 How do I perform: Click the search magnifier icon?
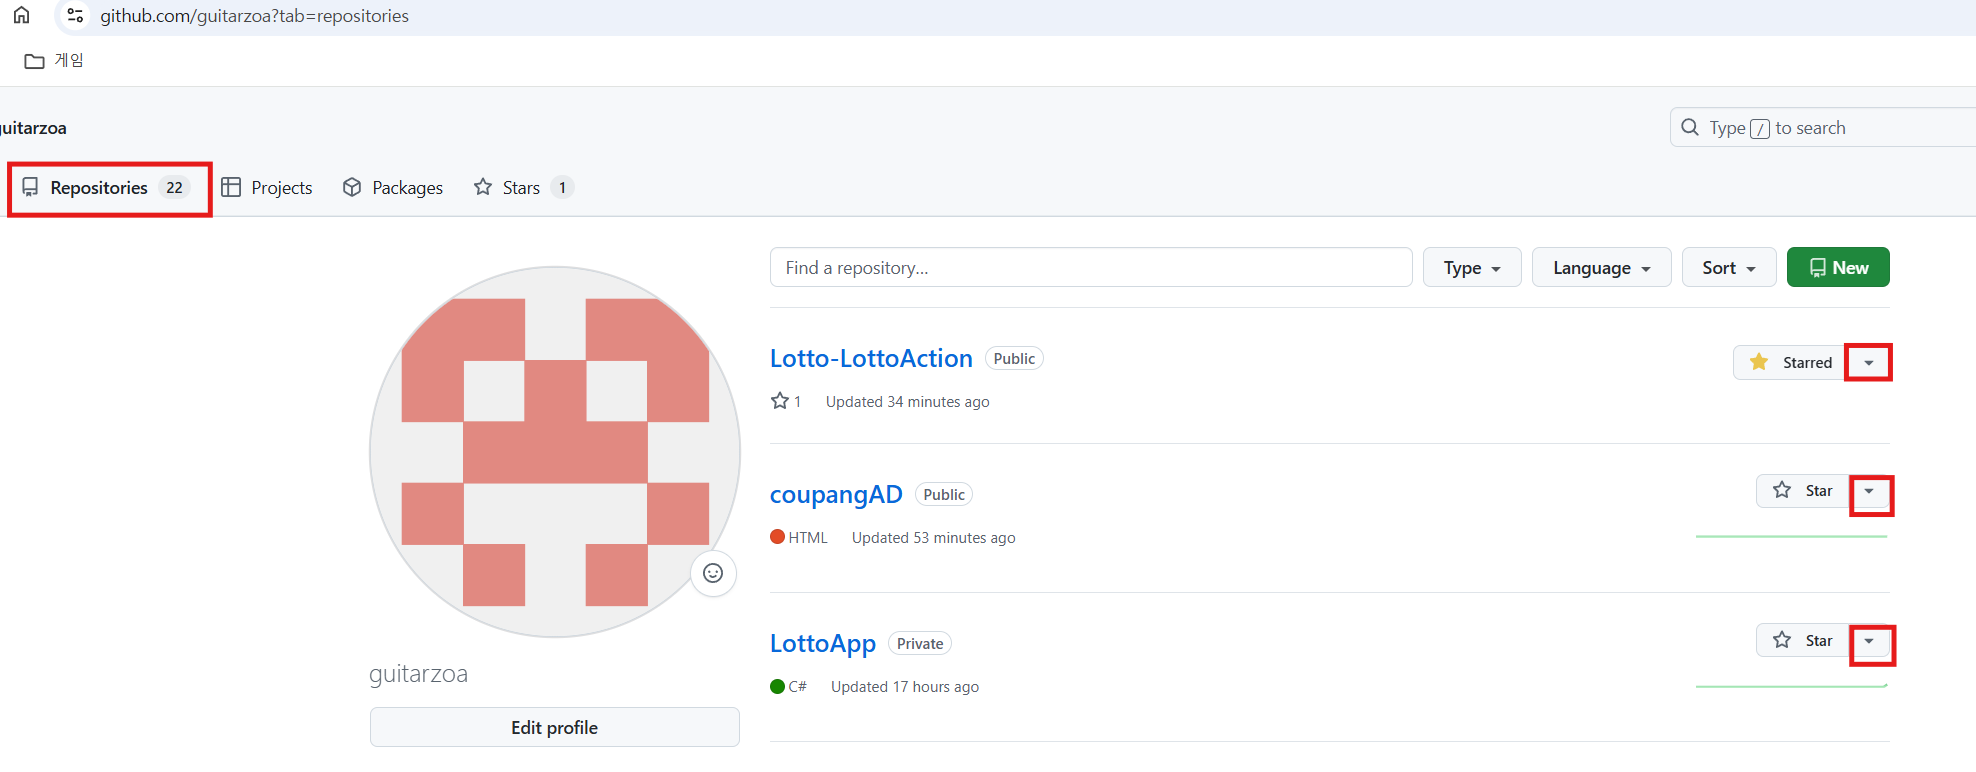click(1690, 128)
